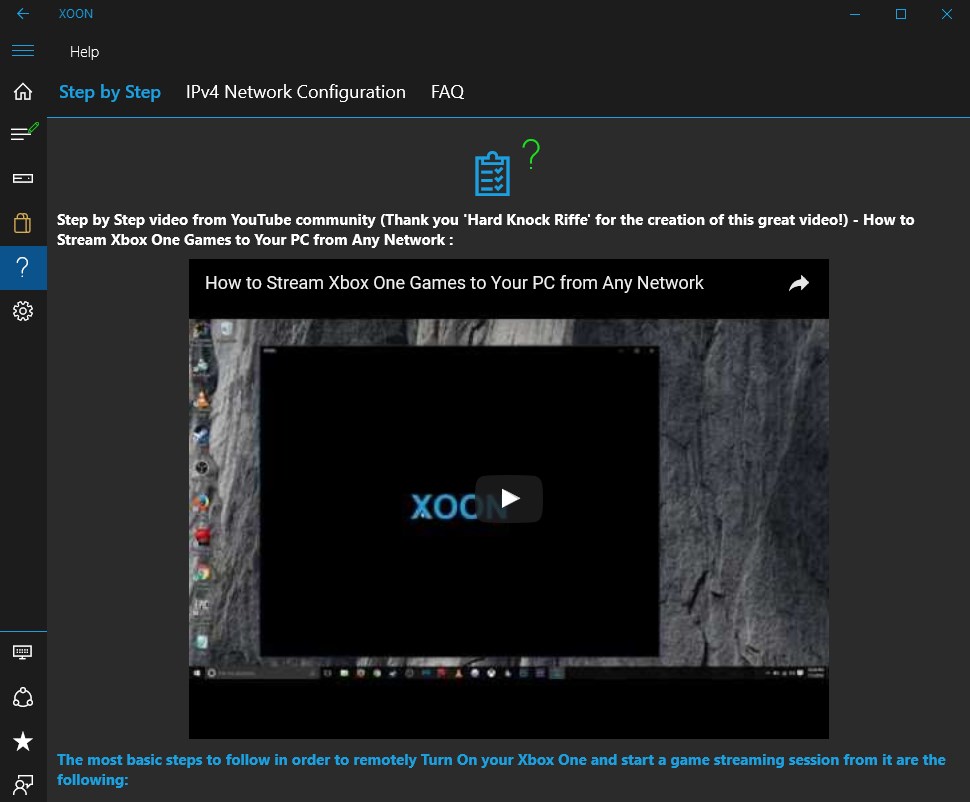This screenshot has height=802, width=970.
Task: Open the feedback person icon
Action: [23, 785]
